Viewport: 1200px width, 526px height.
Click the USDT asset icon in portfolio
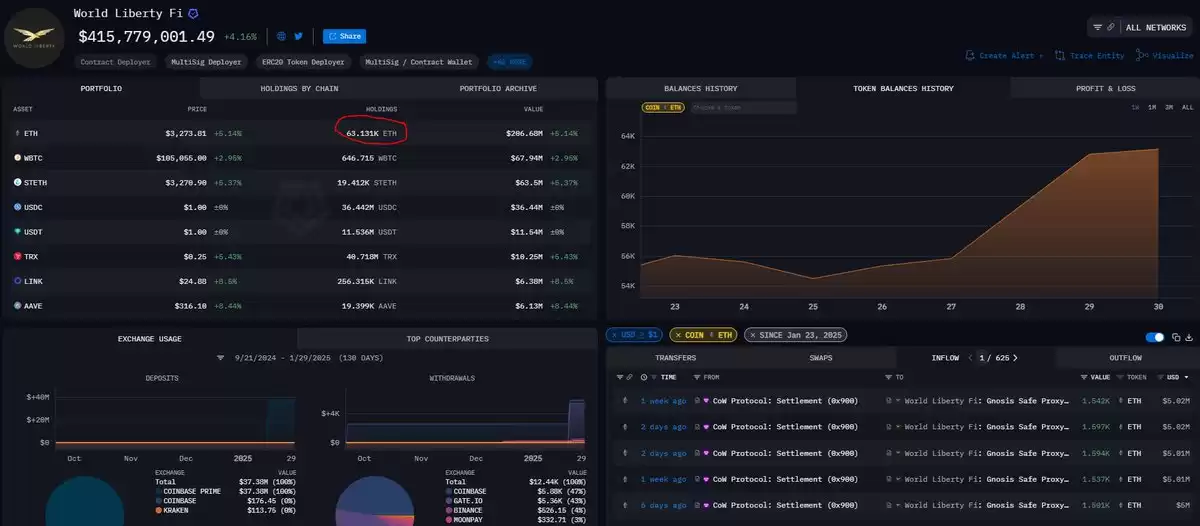pos(16,232)
